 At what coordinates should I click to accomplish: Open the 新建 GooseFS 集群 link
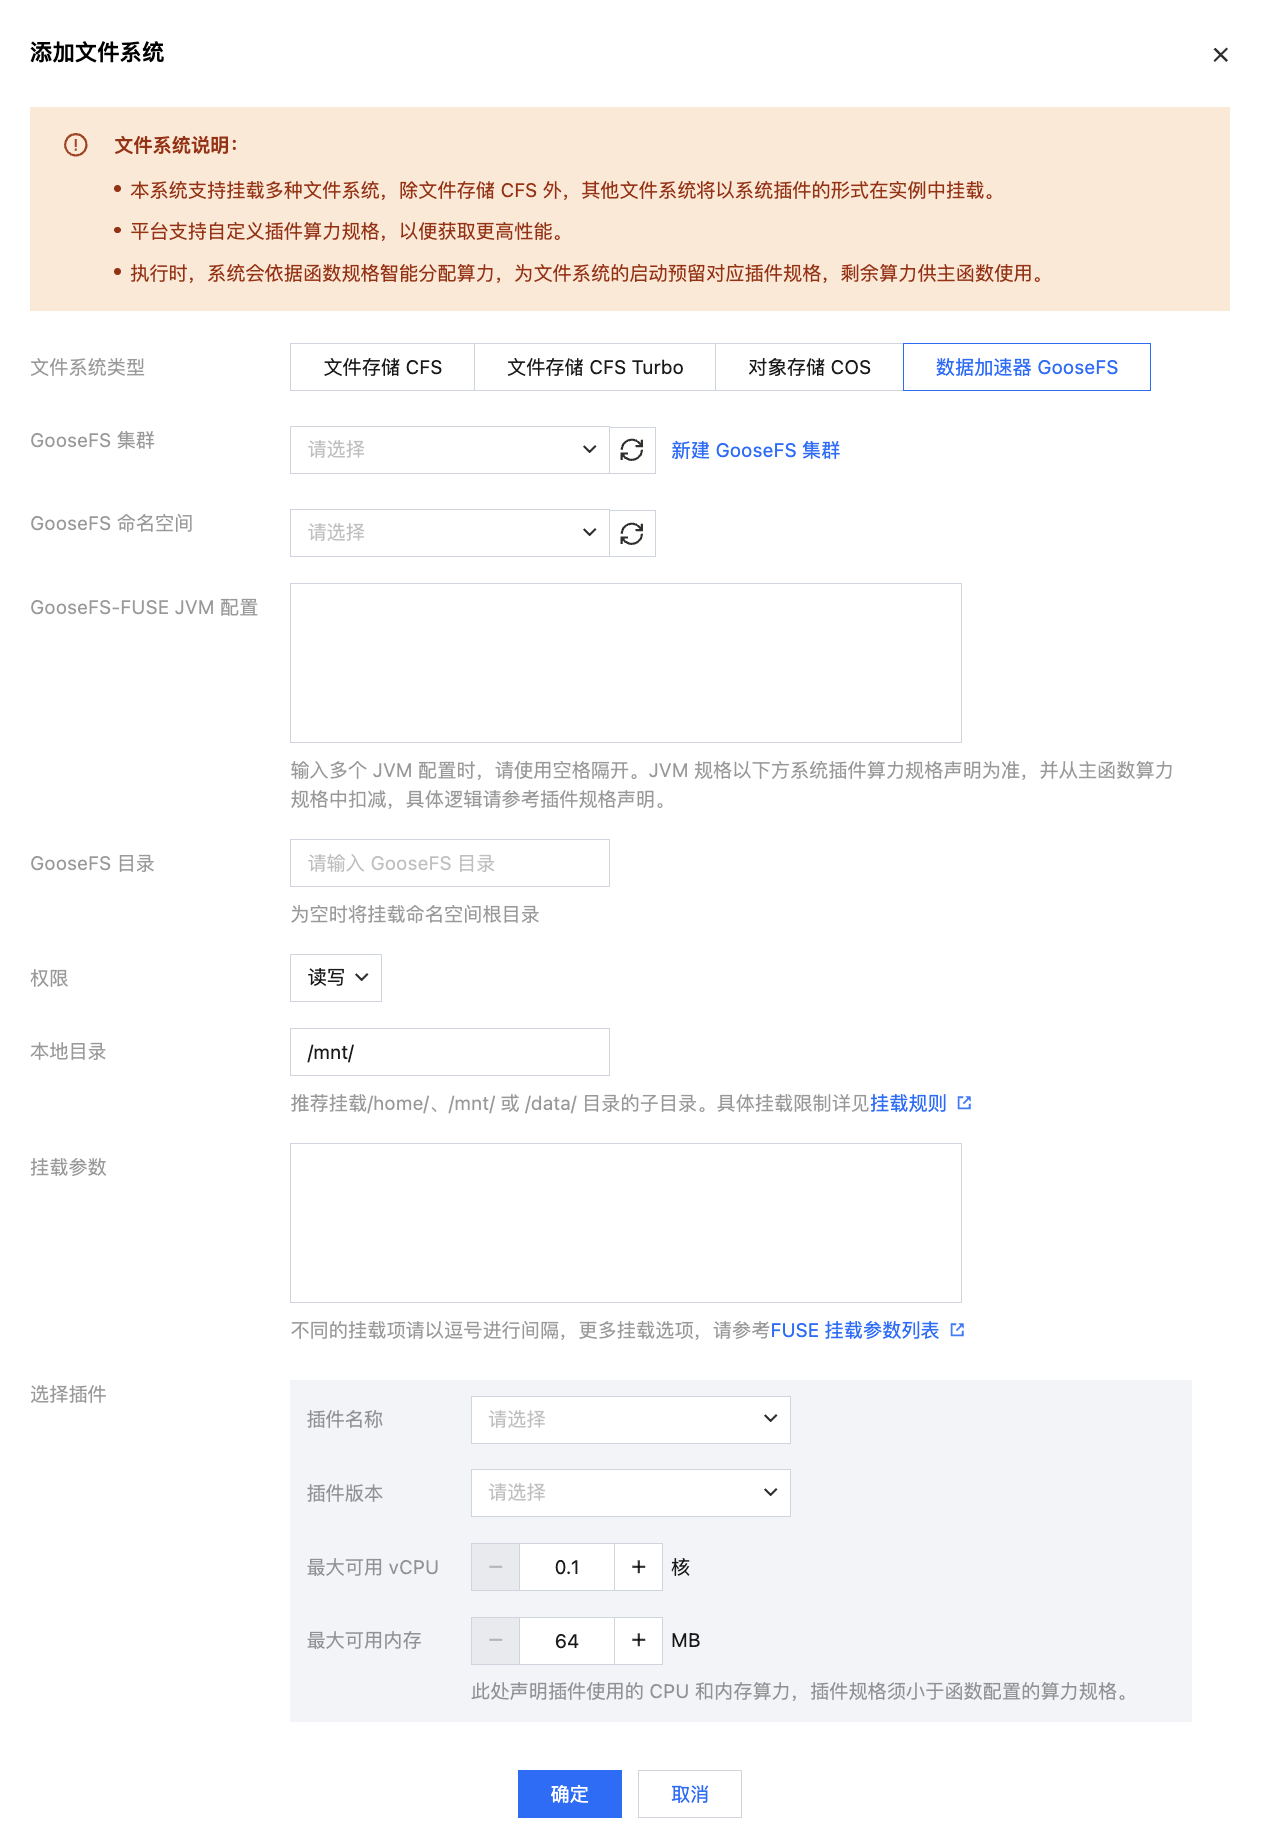click(x=756, y=450)
